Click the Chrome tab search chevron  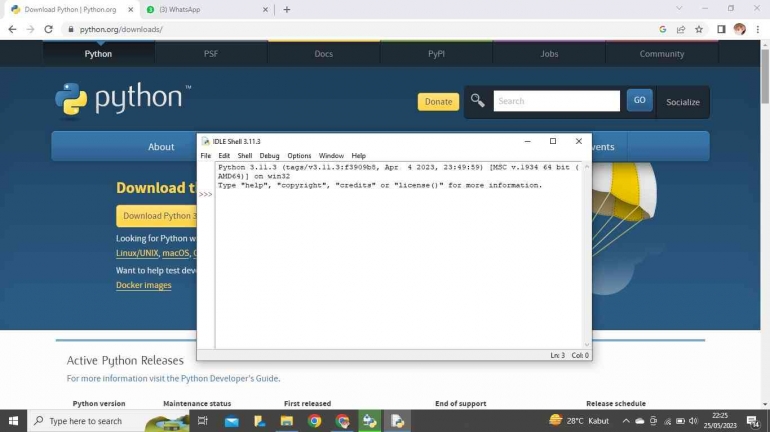[x=679, y=8]
